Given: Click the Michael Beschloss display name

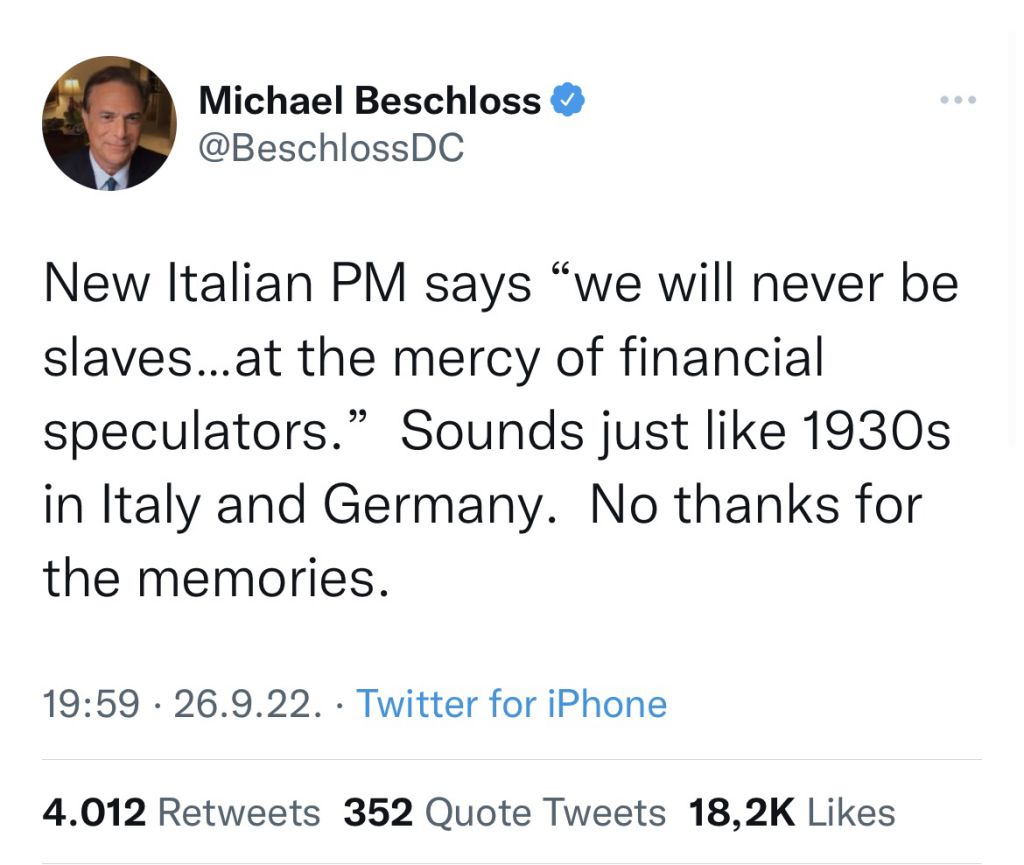Looking at the screenshot, I should pyautogui.click(x=370, y=101).
